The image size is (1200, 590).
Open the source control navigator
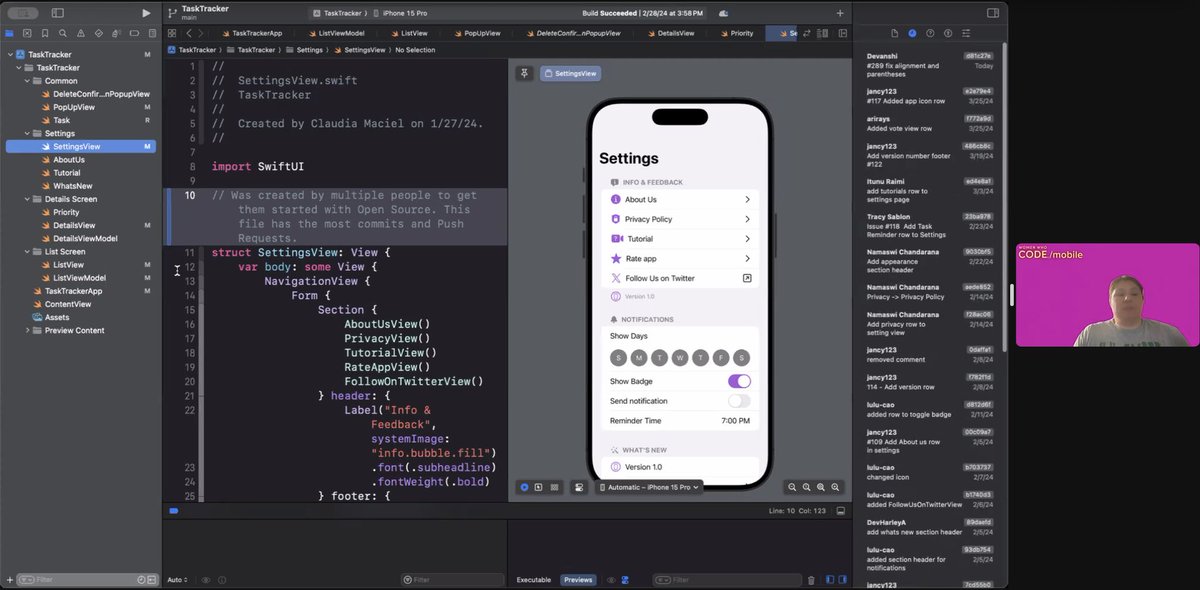[x=25, y=33]
